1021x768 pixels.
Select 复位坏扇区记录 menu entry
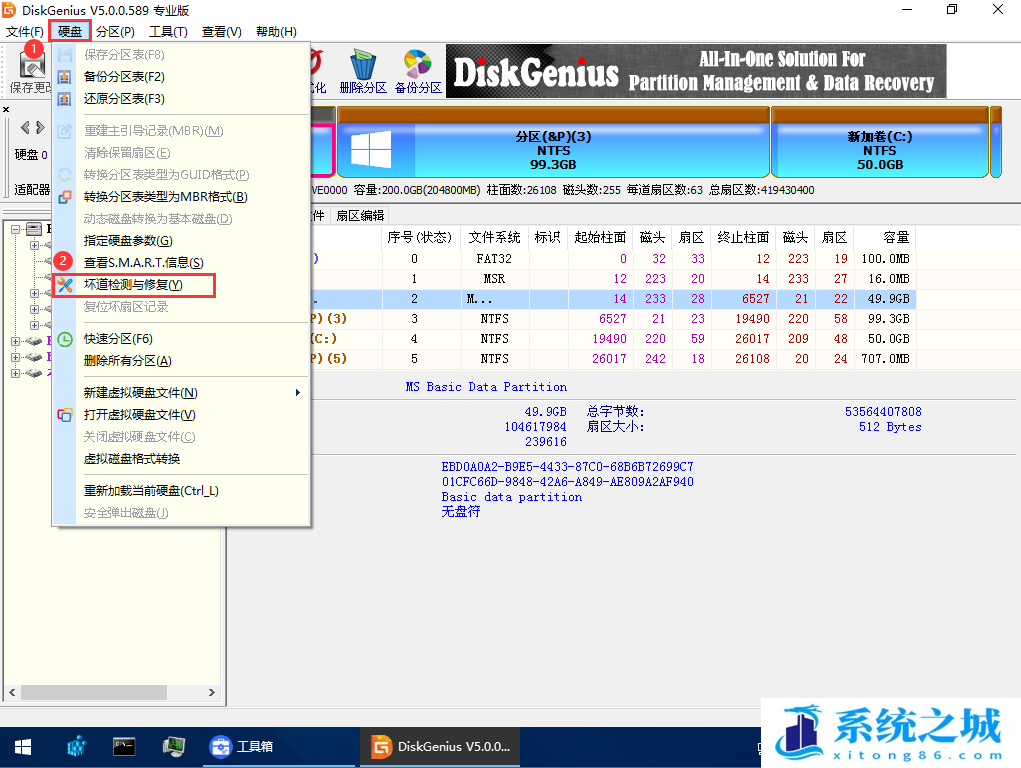[181, 307]
